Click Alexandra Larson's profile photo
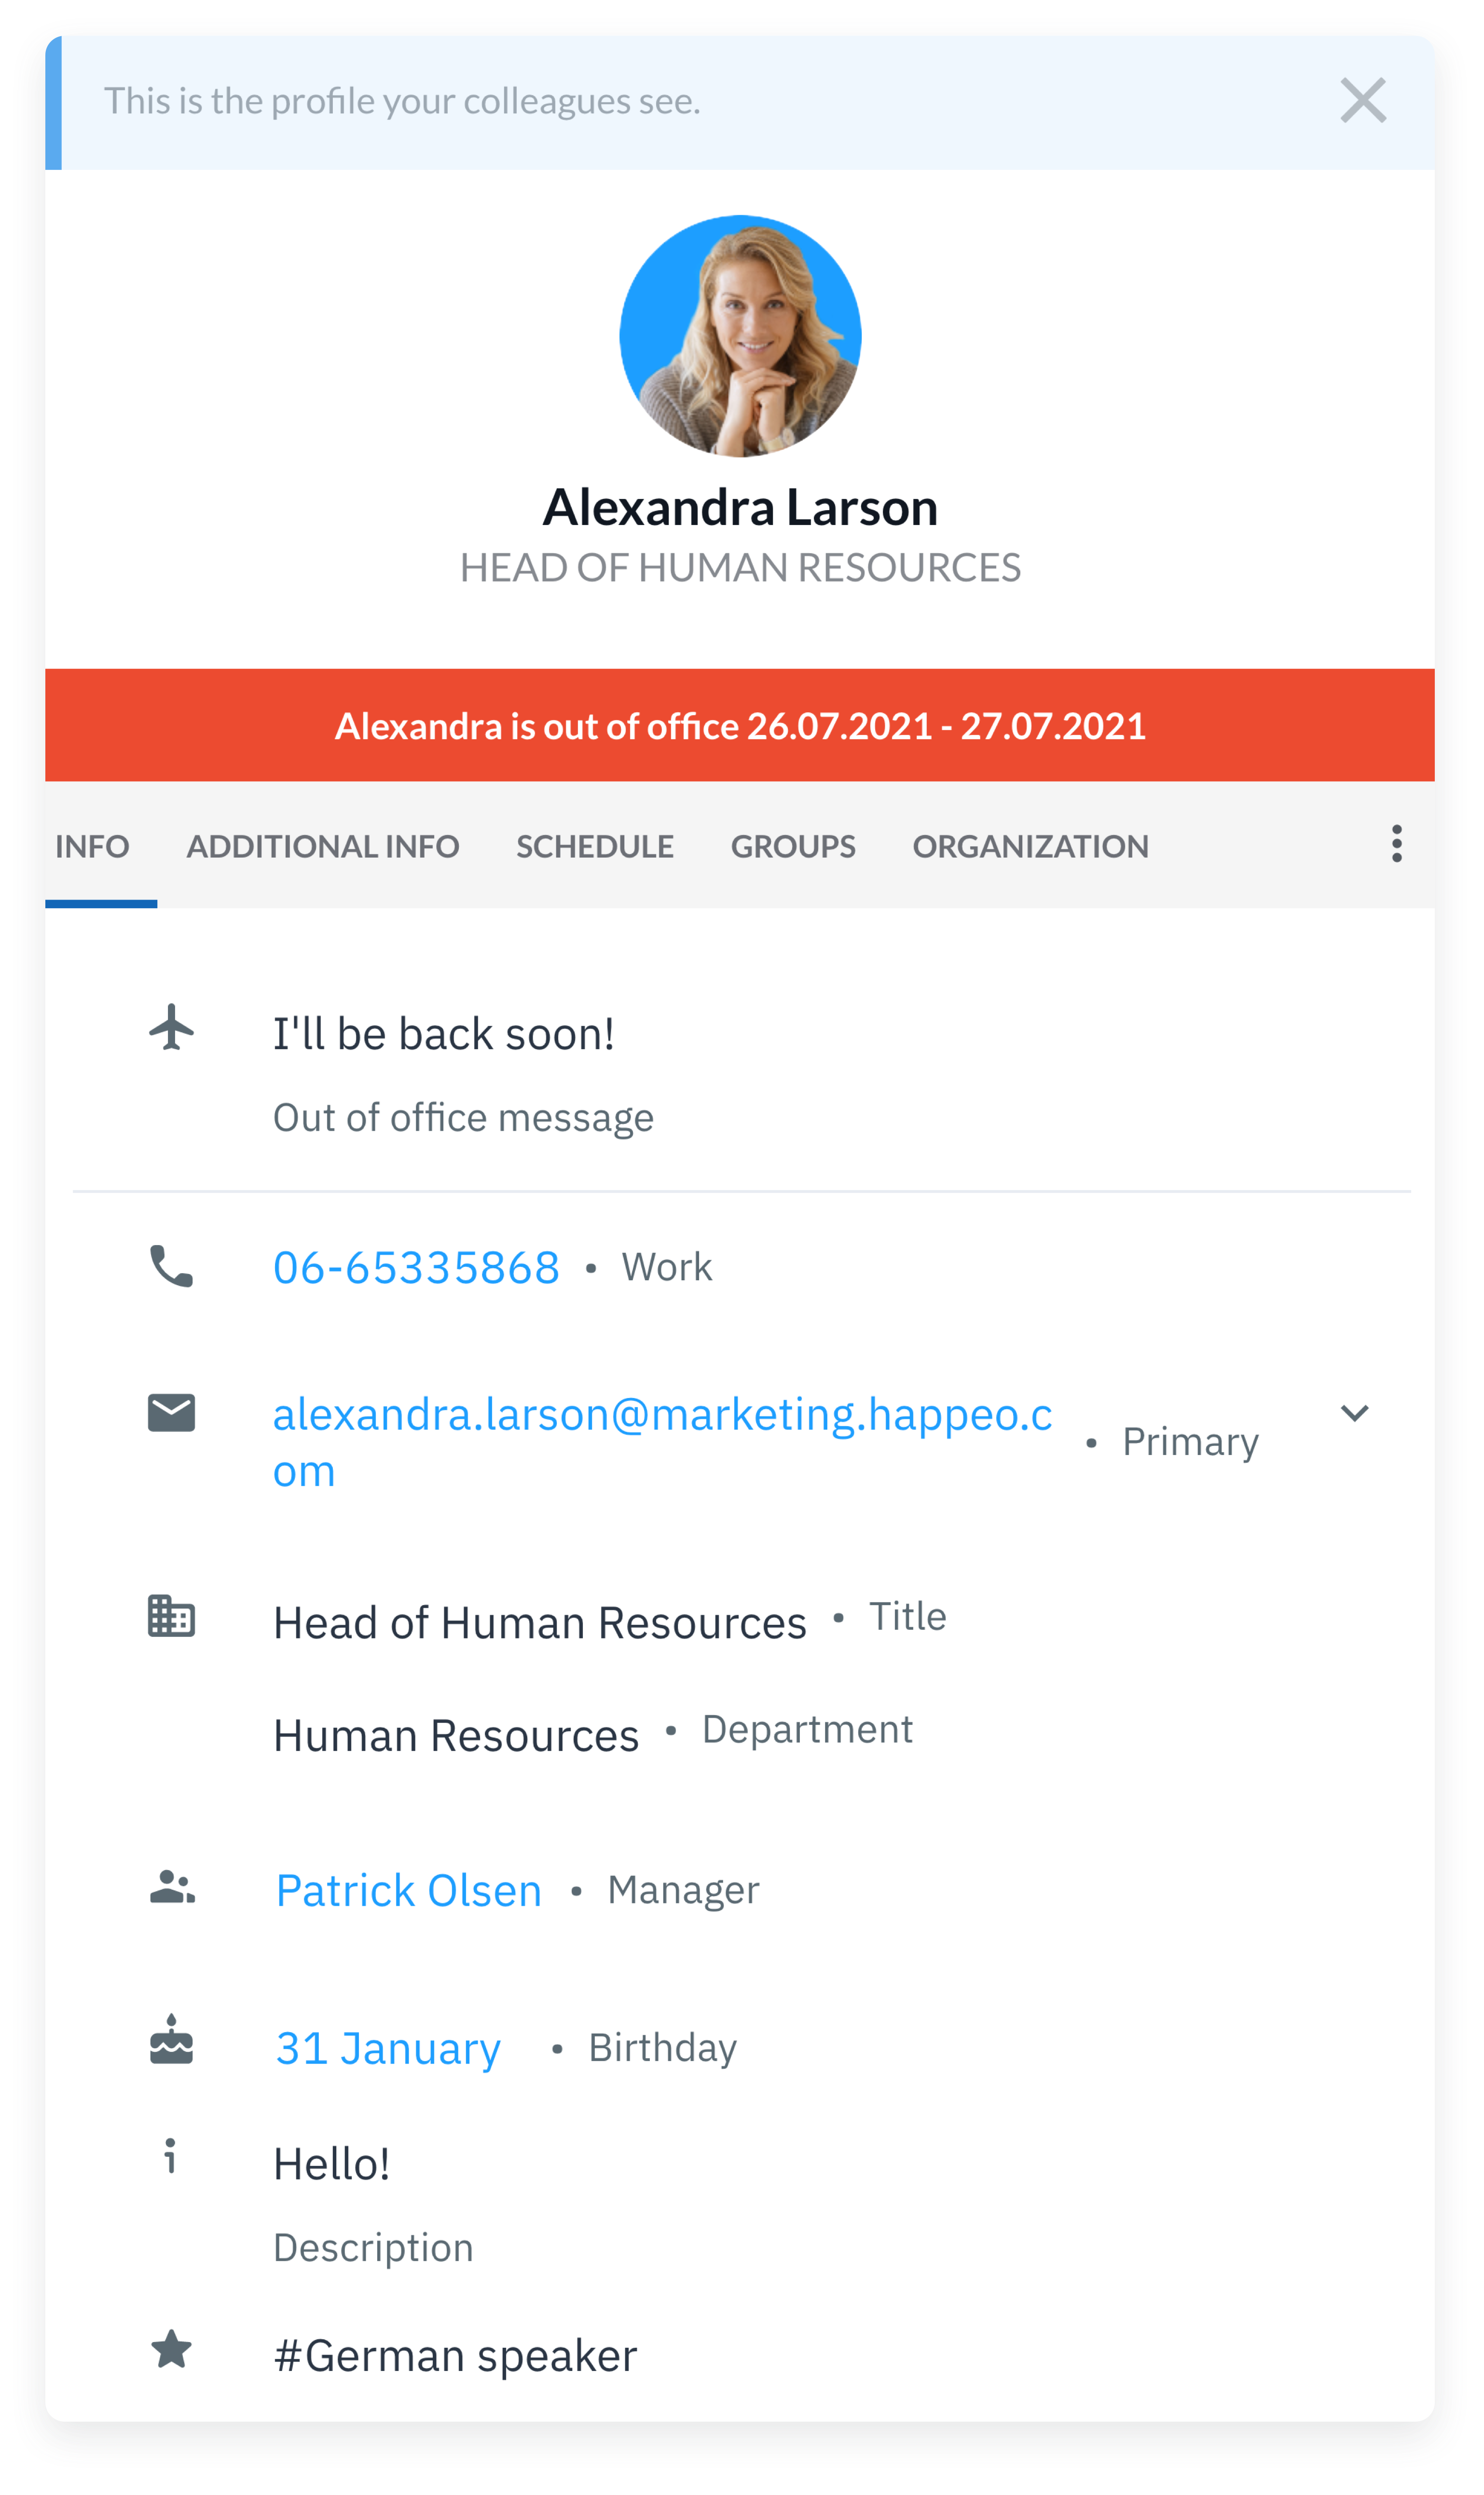The width and height of the screenshot is (1484, 2495). coord(740,336)
